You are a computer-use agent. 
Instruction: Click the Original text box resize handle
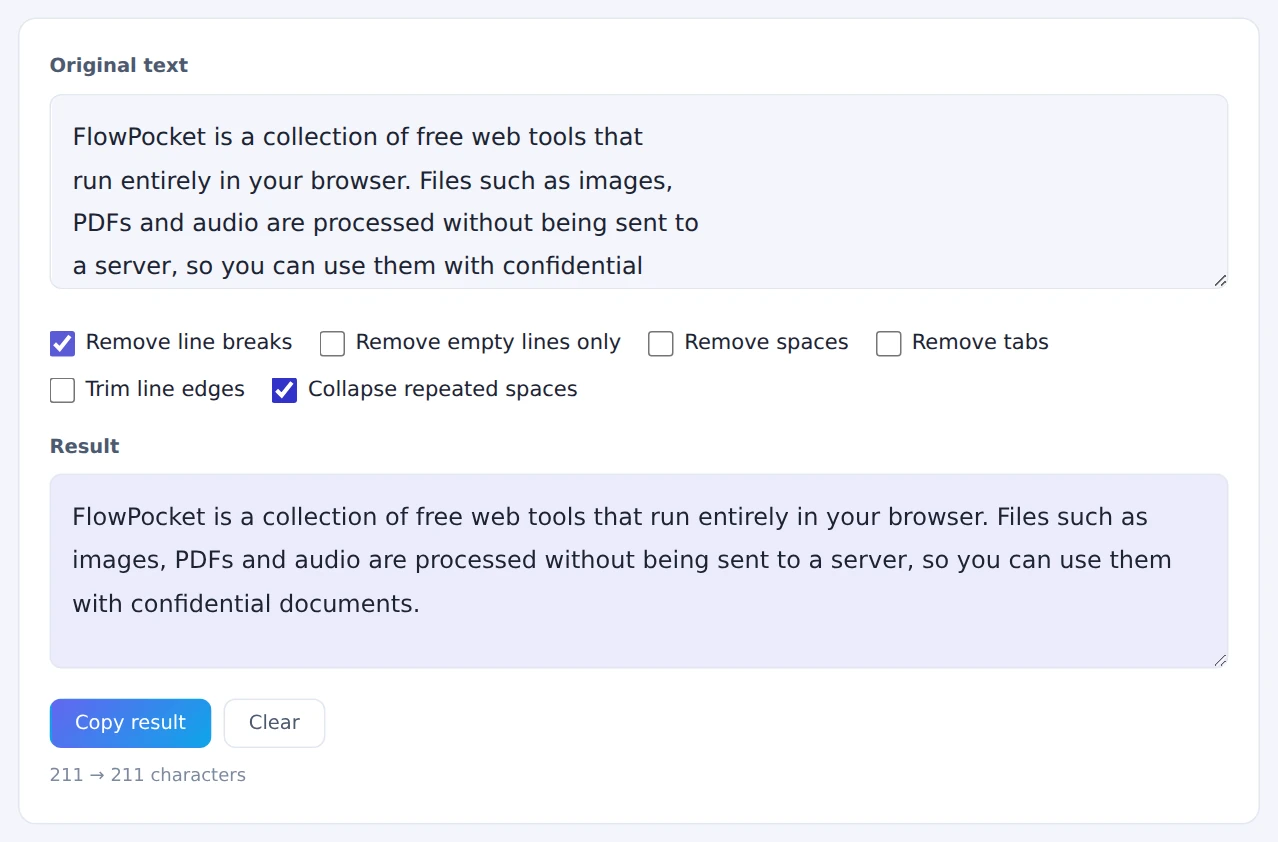point(1220,281)
